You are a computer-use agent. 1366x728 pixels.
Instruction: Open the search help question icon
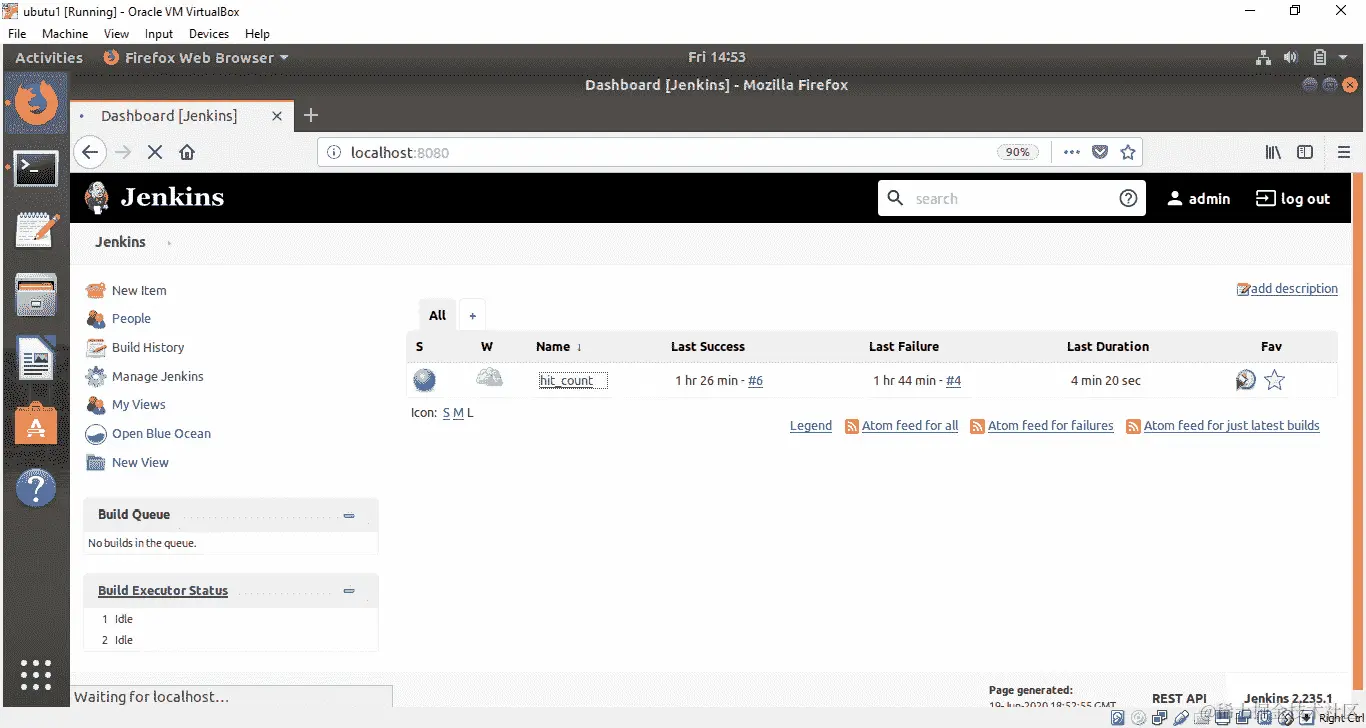pyautogui.click(x=1128, y=198)
